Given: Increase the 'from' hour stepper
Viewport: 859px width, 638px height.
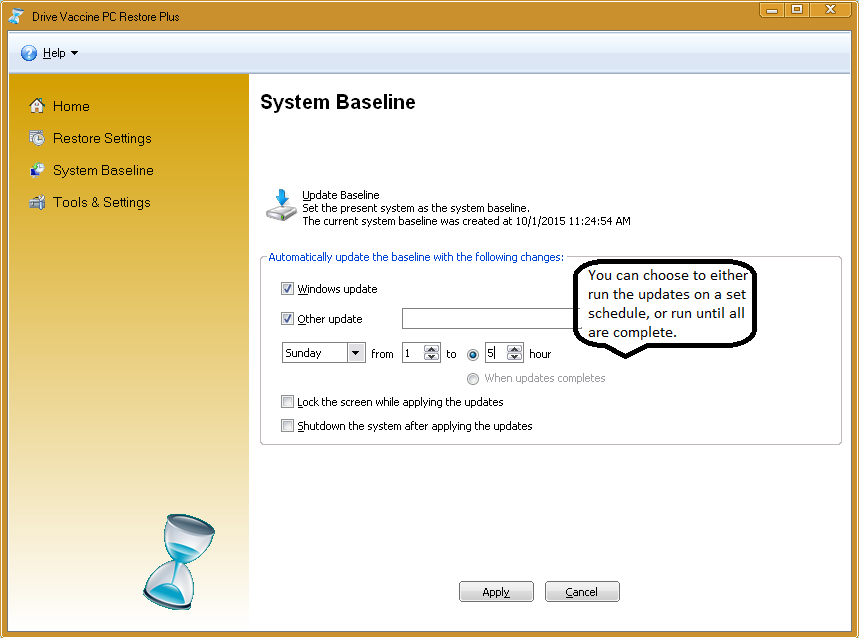Looking at the screenshot, I should tap(432, 349).
